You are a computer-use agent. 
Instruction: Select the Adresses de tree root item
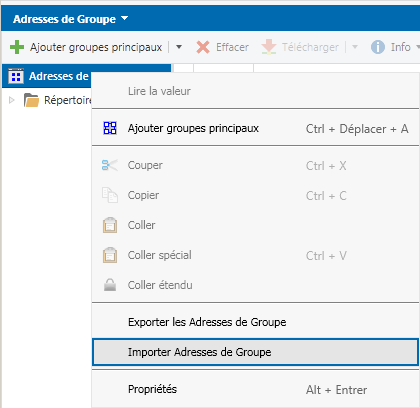tap(58, 76)
